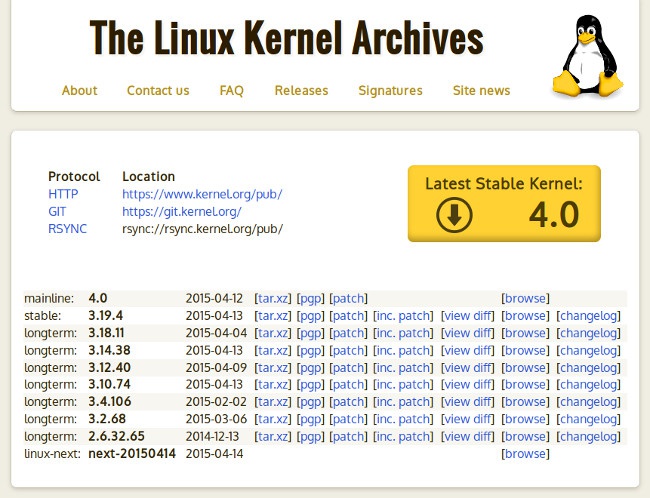Go to Contact us page

click(x=158, y=90)
